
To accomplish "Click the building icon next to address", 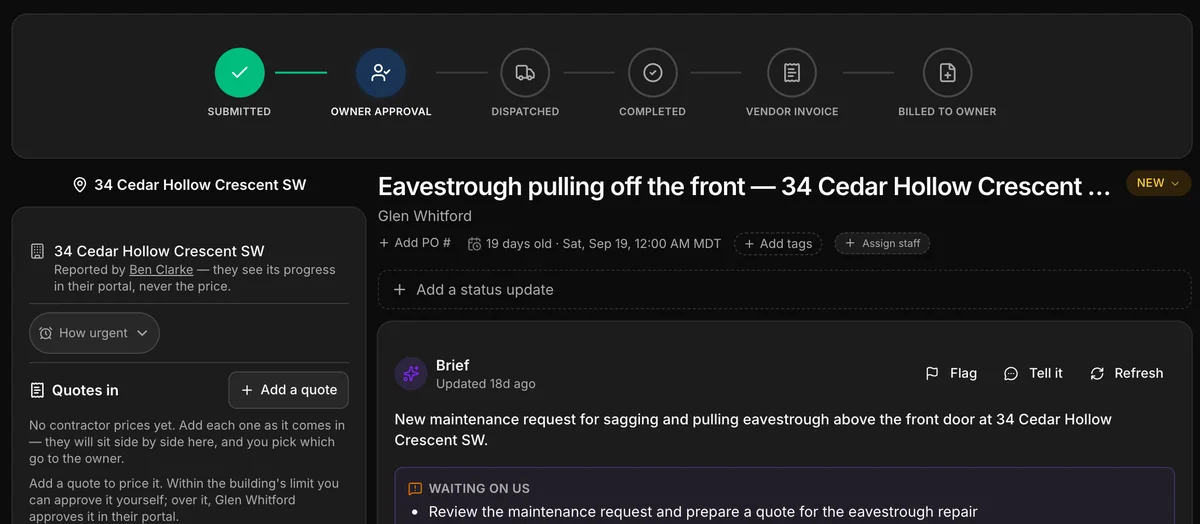I will click(x=38, y=251).
